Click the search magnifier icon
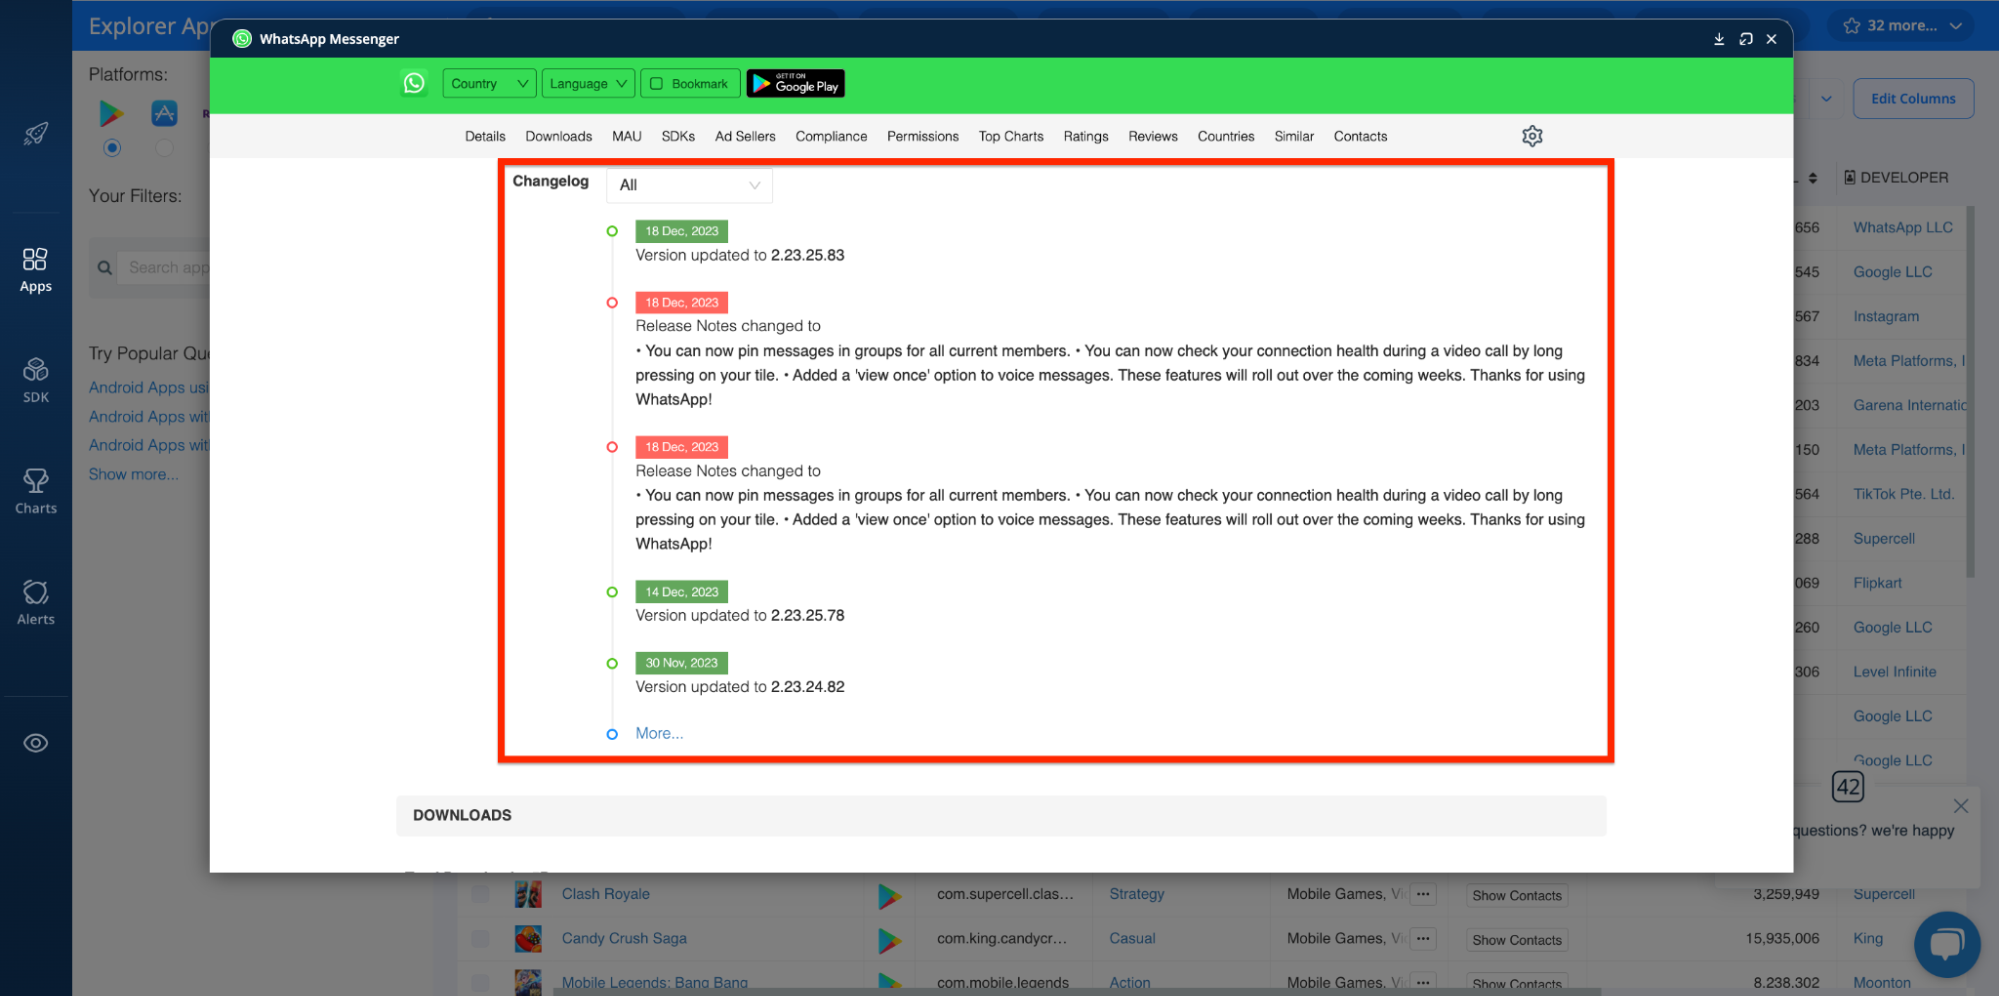The image size is (1999, 996). pos(104,268)
